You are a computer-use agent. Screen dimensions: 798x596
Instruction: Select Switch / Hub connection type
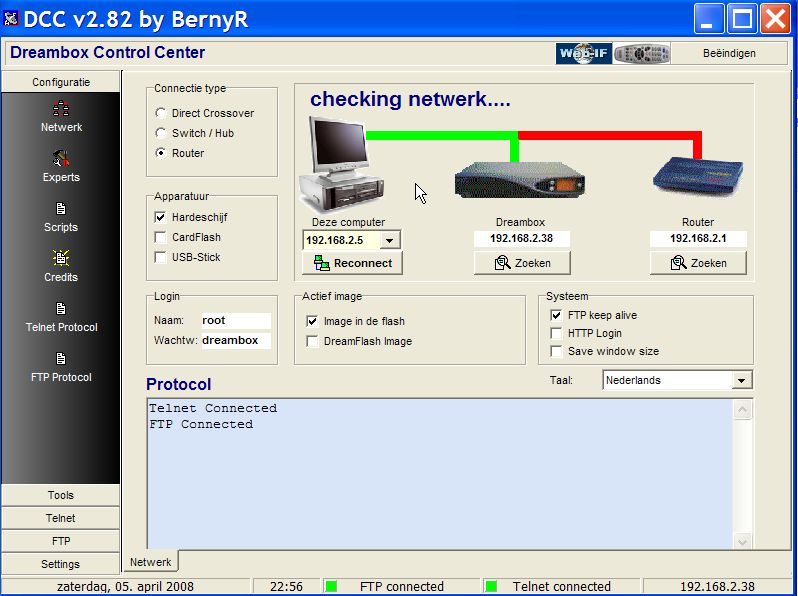(161, 133)
